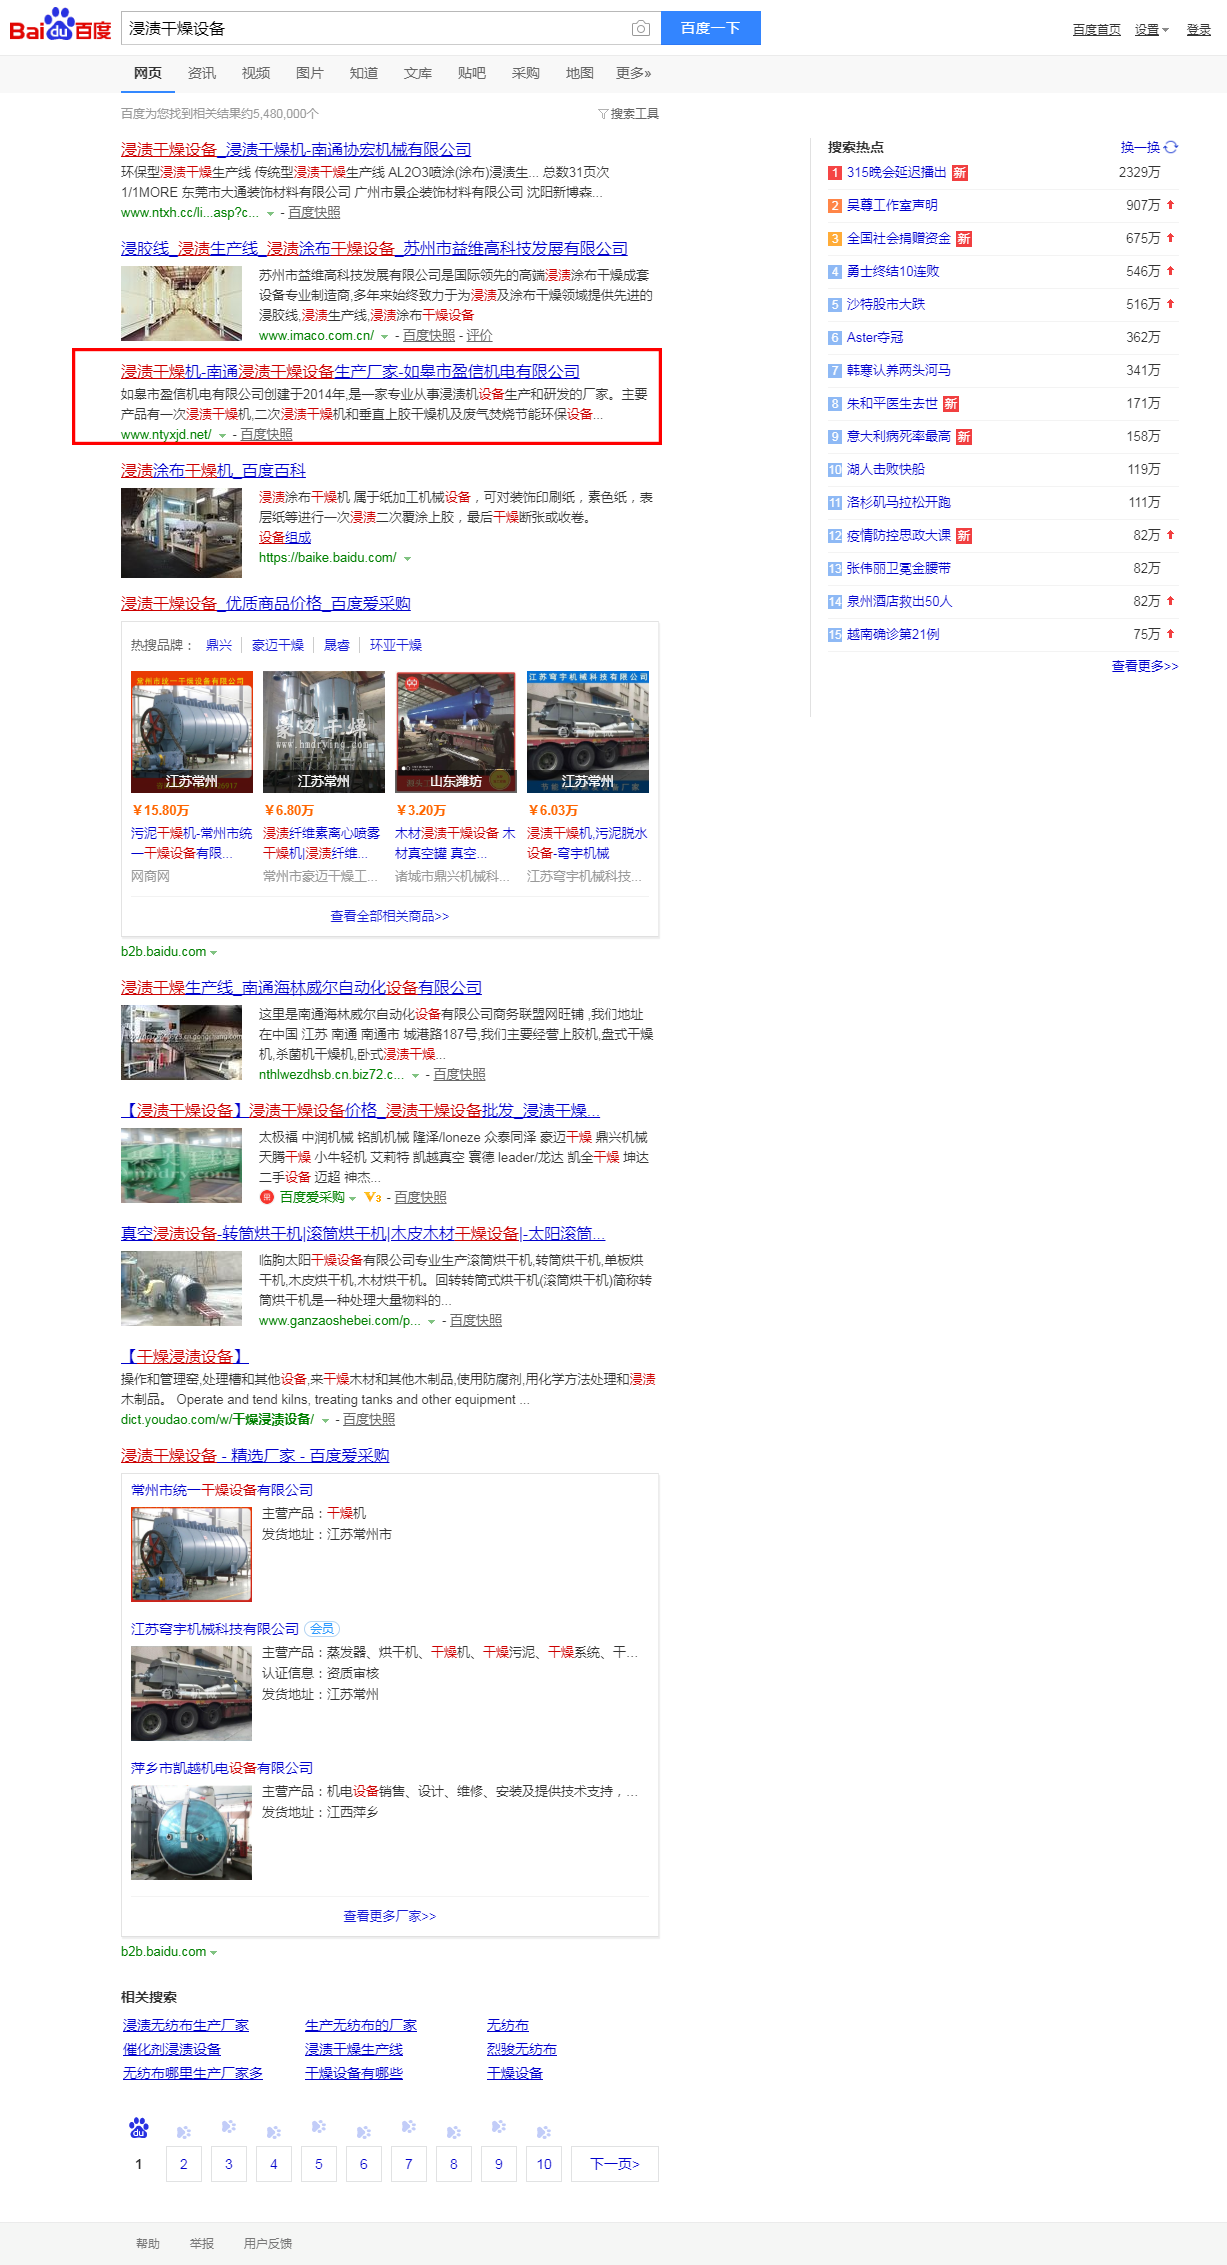The image size is (1227, 2265).
Task: Click the 百度一下 search button
Action: click(x=711, y=28)
